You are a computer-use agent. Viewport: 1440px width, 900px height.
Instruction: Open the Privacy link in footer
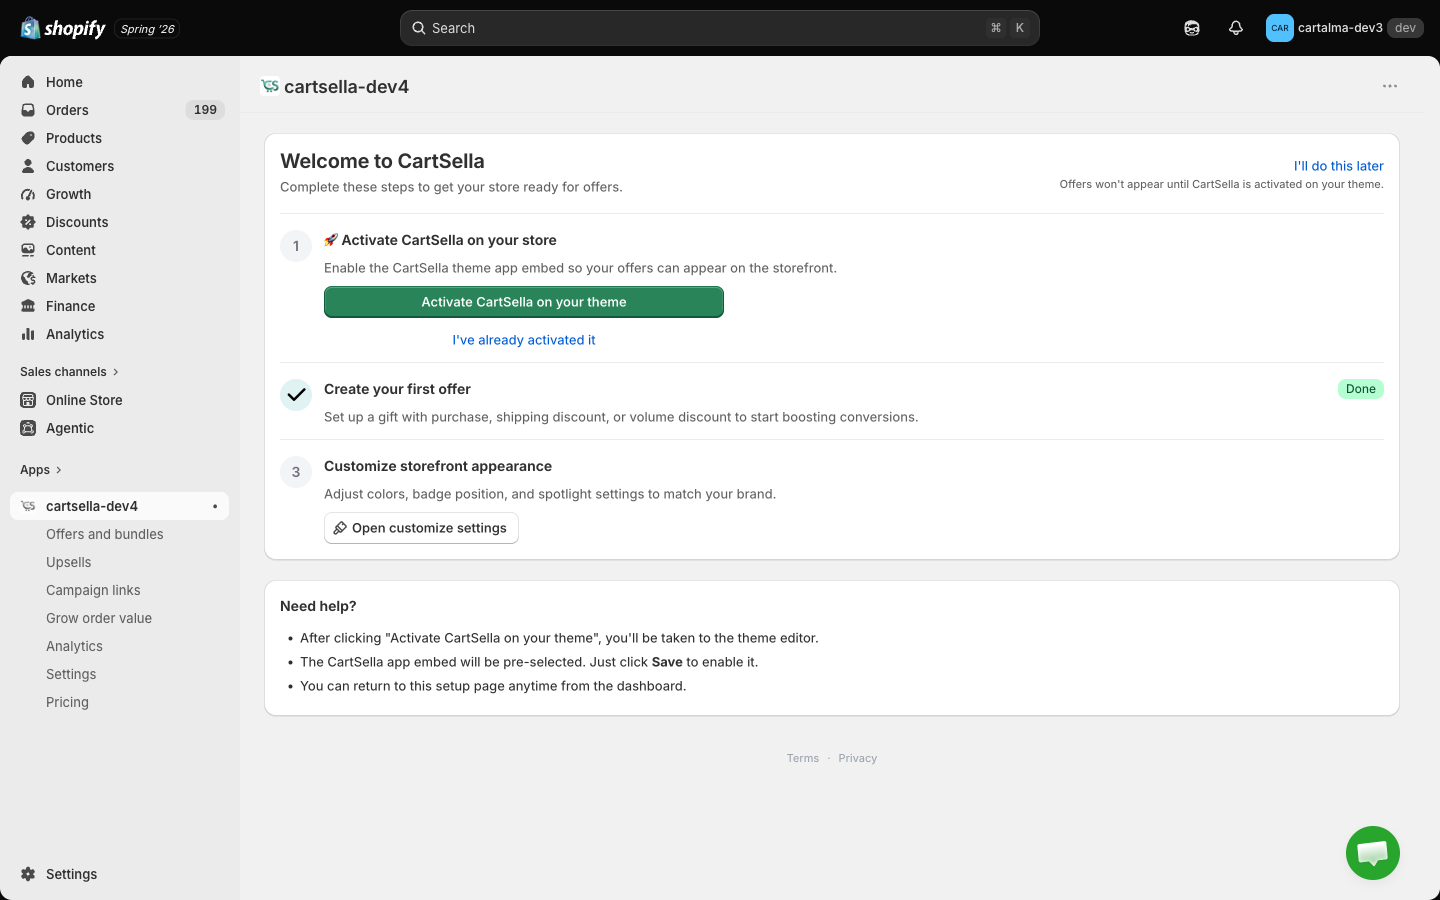858,758
